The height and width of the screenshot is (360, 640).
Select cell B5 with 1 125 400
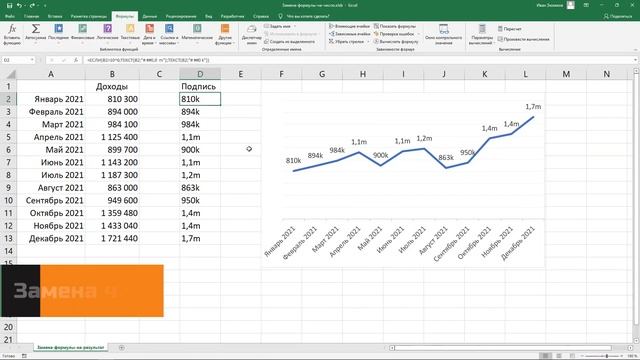112,137
